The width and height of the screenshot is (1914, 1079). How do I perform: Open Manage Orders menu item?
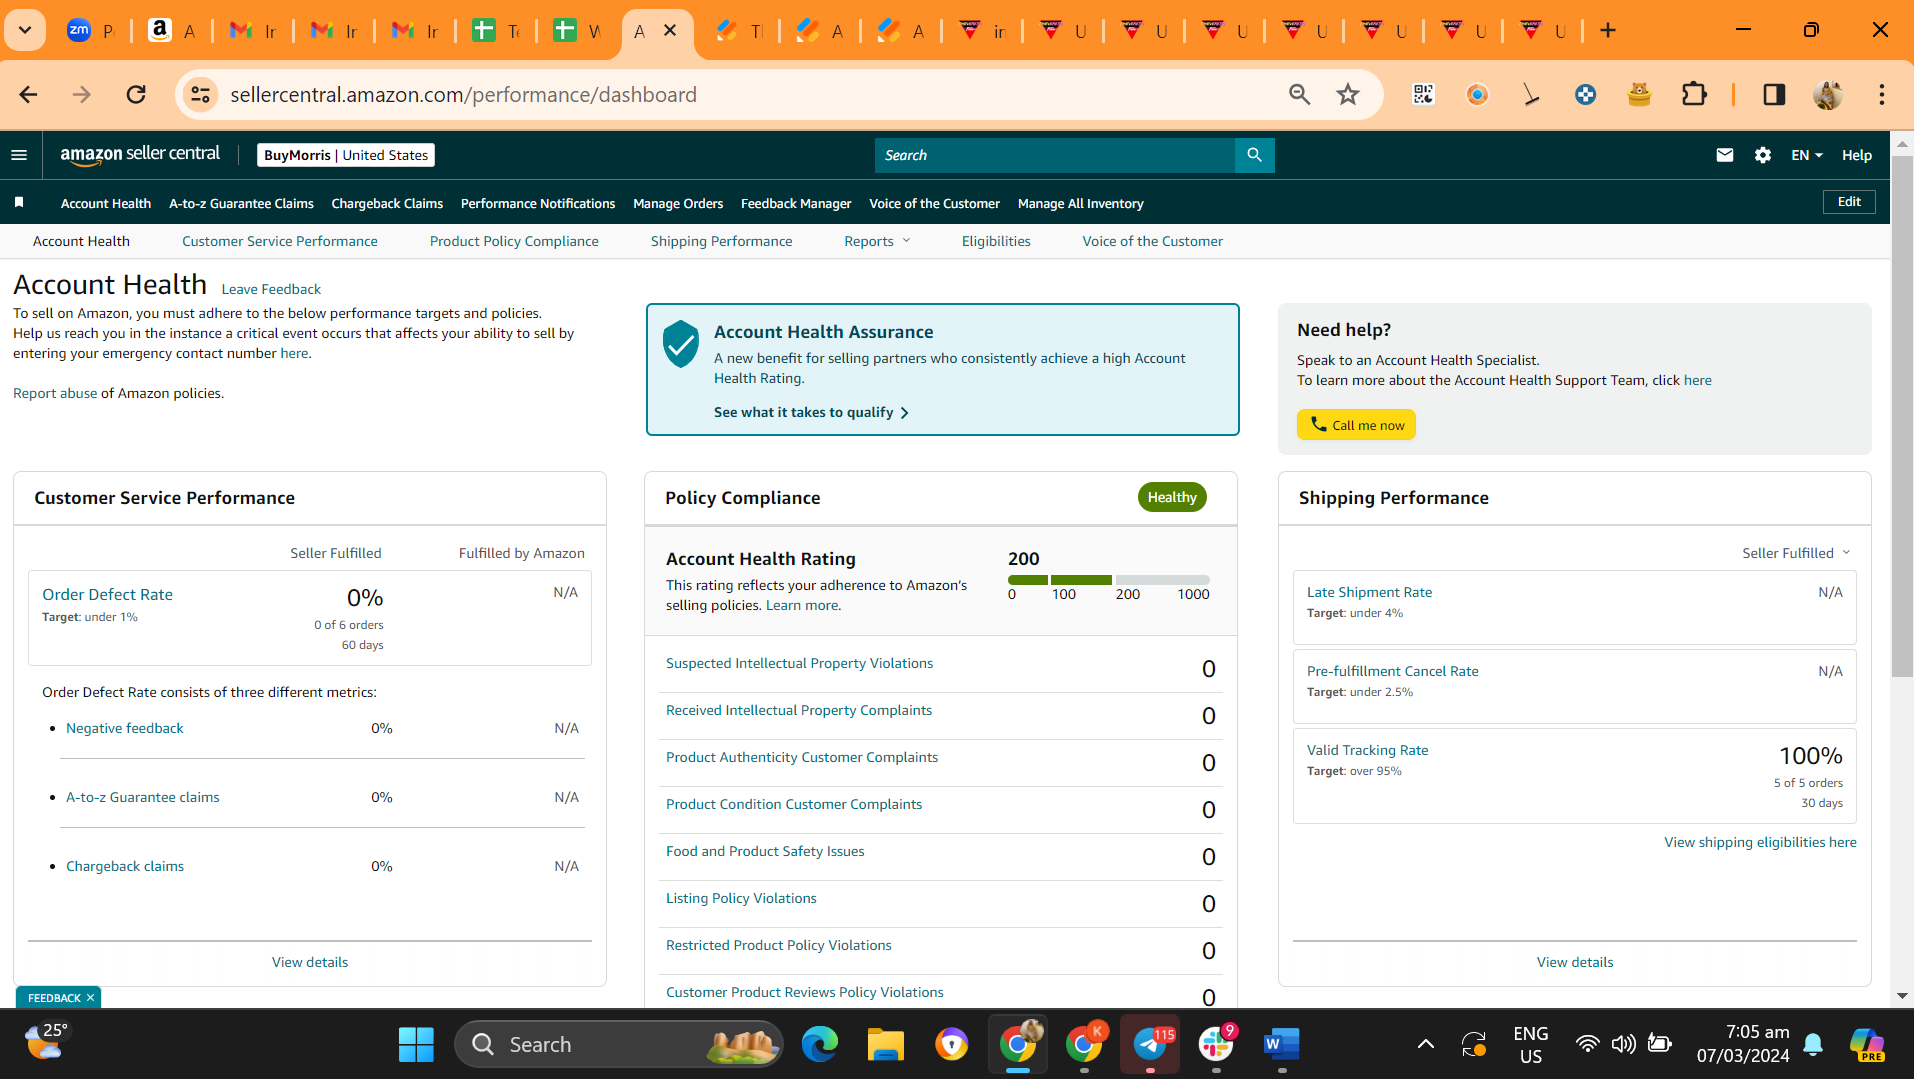point(678,203)
